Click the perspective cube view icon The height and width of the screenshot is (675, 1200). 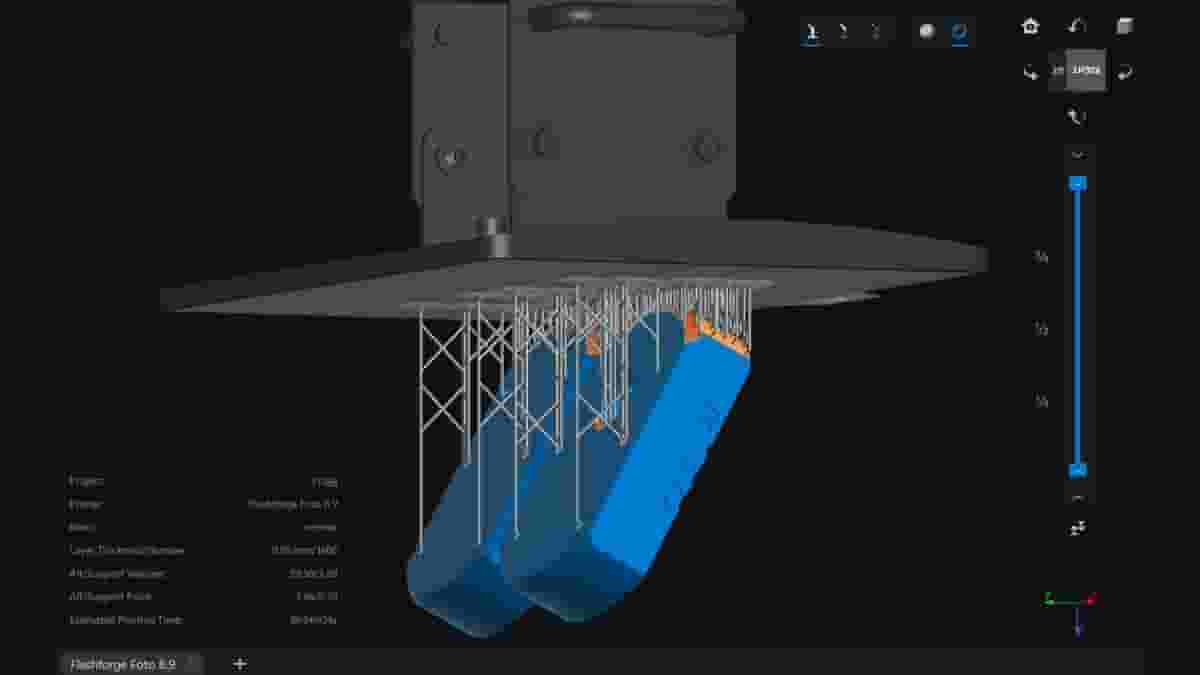(x=1124, y=26)
